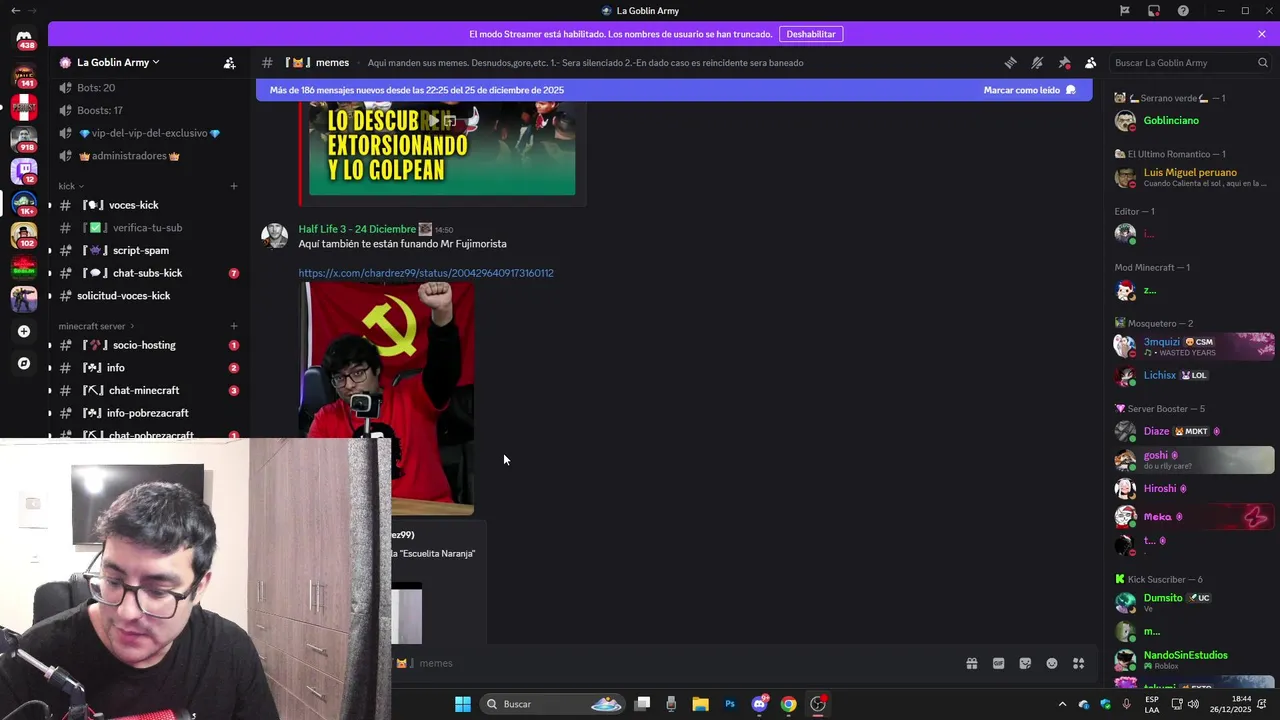The width and height of the screenshot is (1280, 720).
Task: Click Marcar como leído button
Action: [1030, 90]
